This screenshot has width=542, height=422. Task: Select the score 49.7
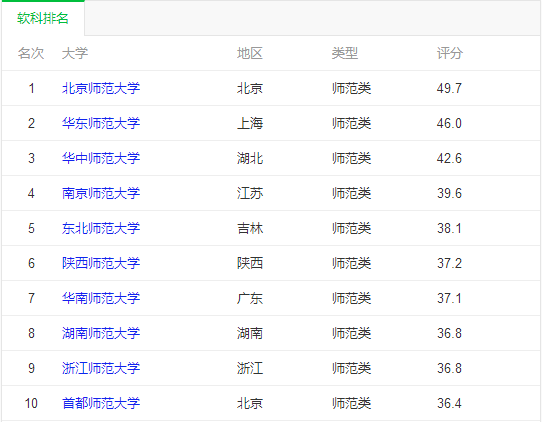[x=449, y=88]
